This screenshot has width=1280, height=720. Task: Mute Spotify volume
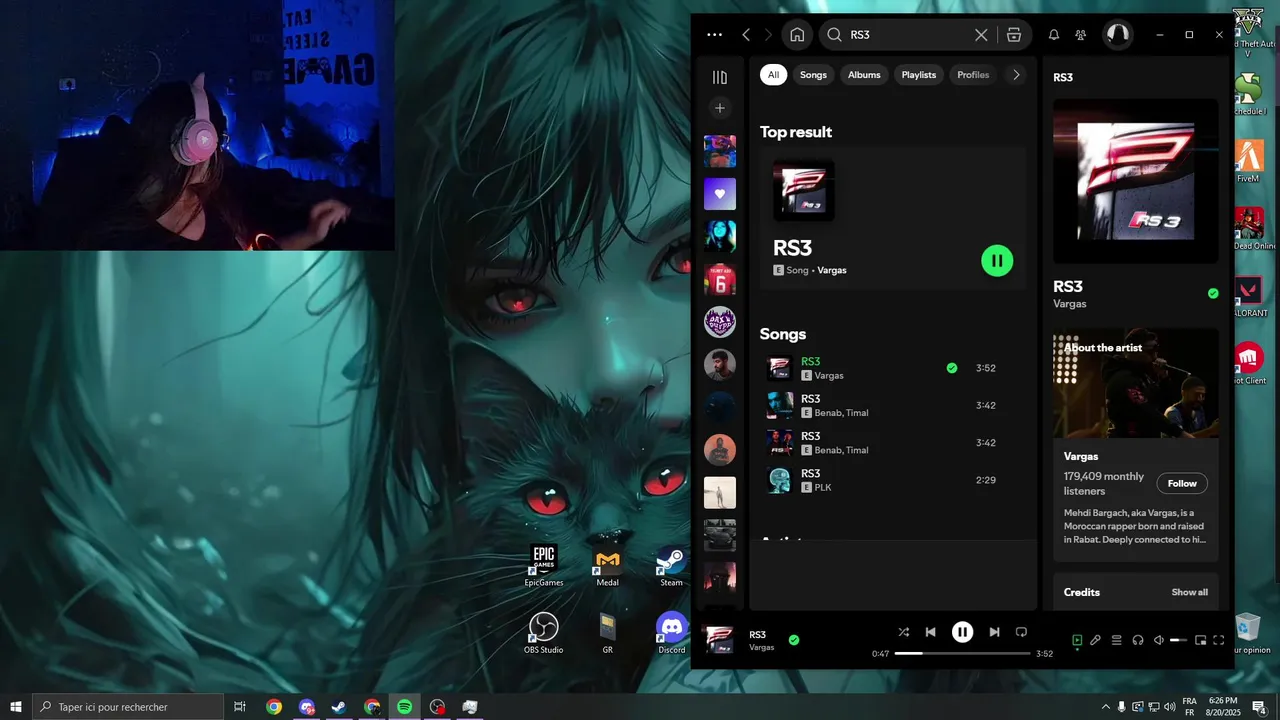click(1158, 640)
